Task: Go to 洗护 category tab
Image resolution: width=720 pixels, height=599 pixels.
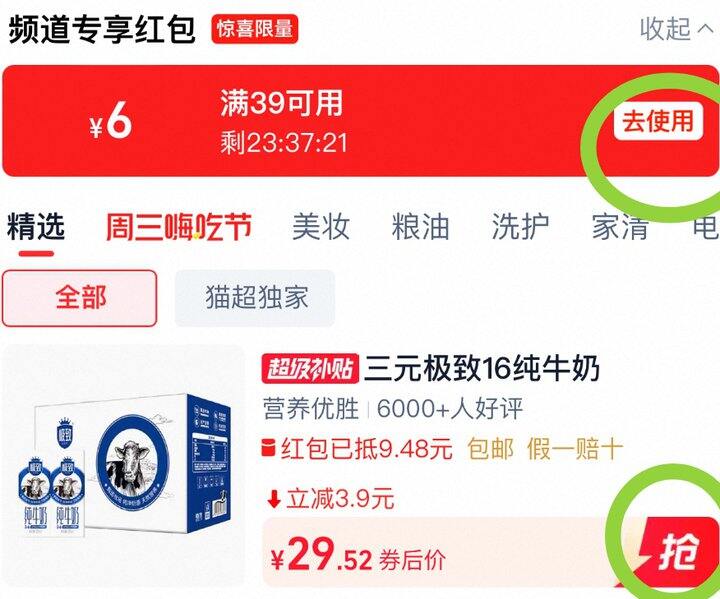Action: click(x=520, y=226)
